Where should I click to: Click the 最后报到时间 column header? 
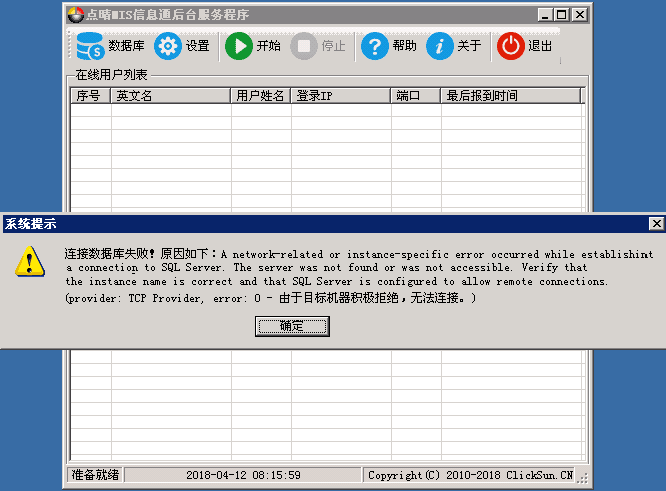510,96
